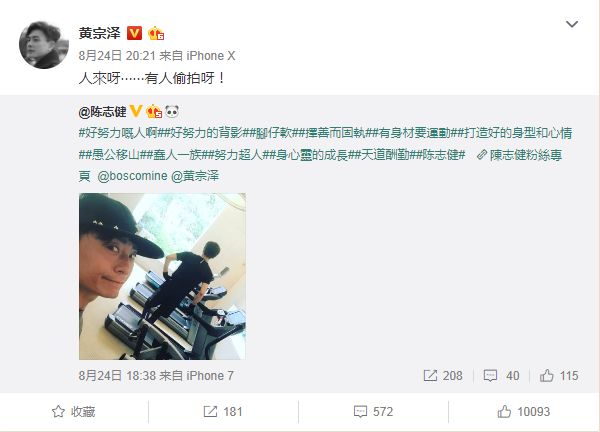Open the 黄宗泽 username link

point(99,33)
